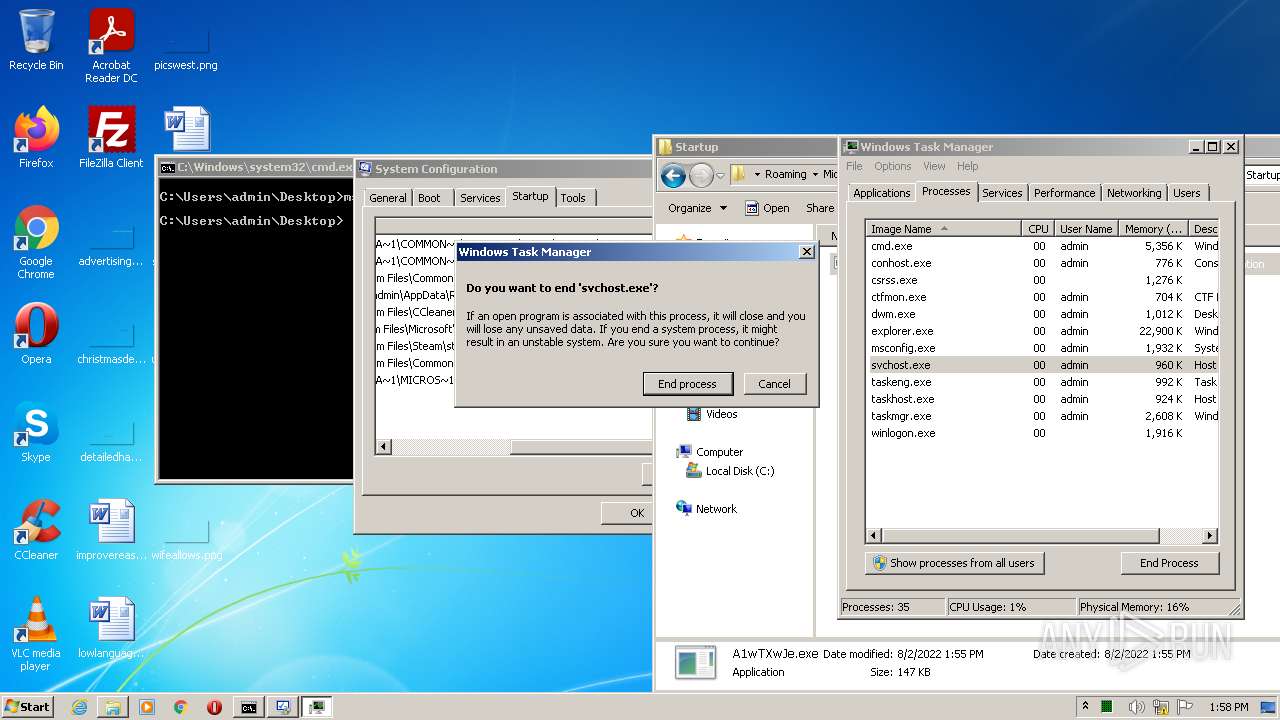
Task: Click Open in Startup window toolbar
Action: (768, 208)
